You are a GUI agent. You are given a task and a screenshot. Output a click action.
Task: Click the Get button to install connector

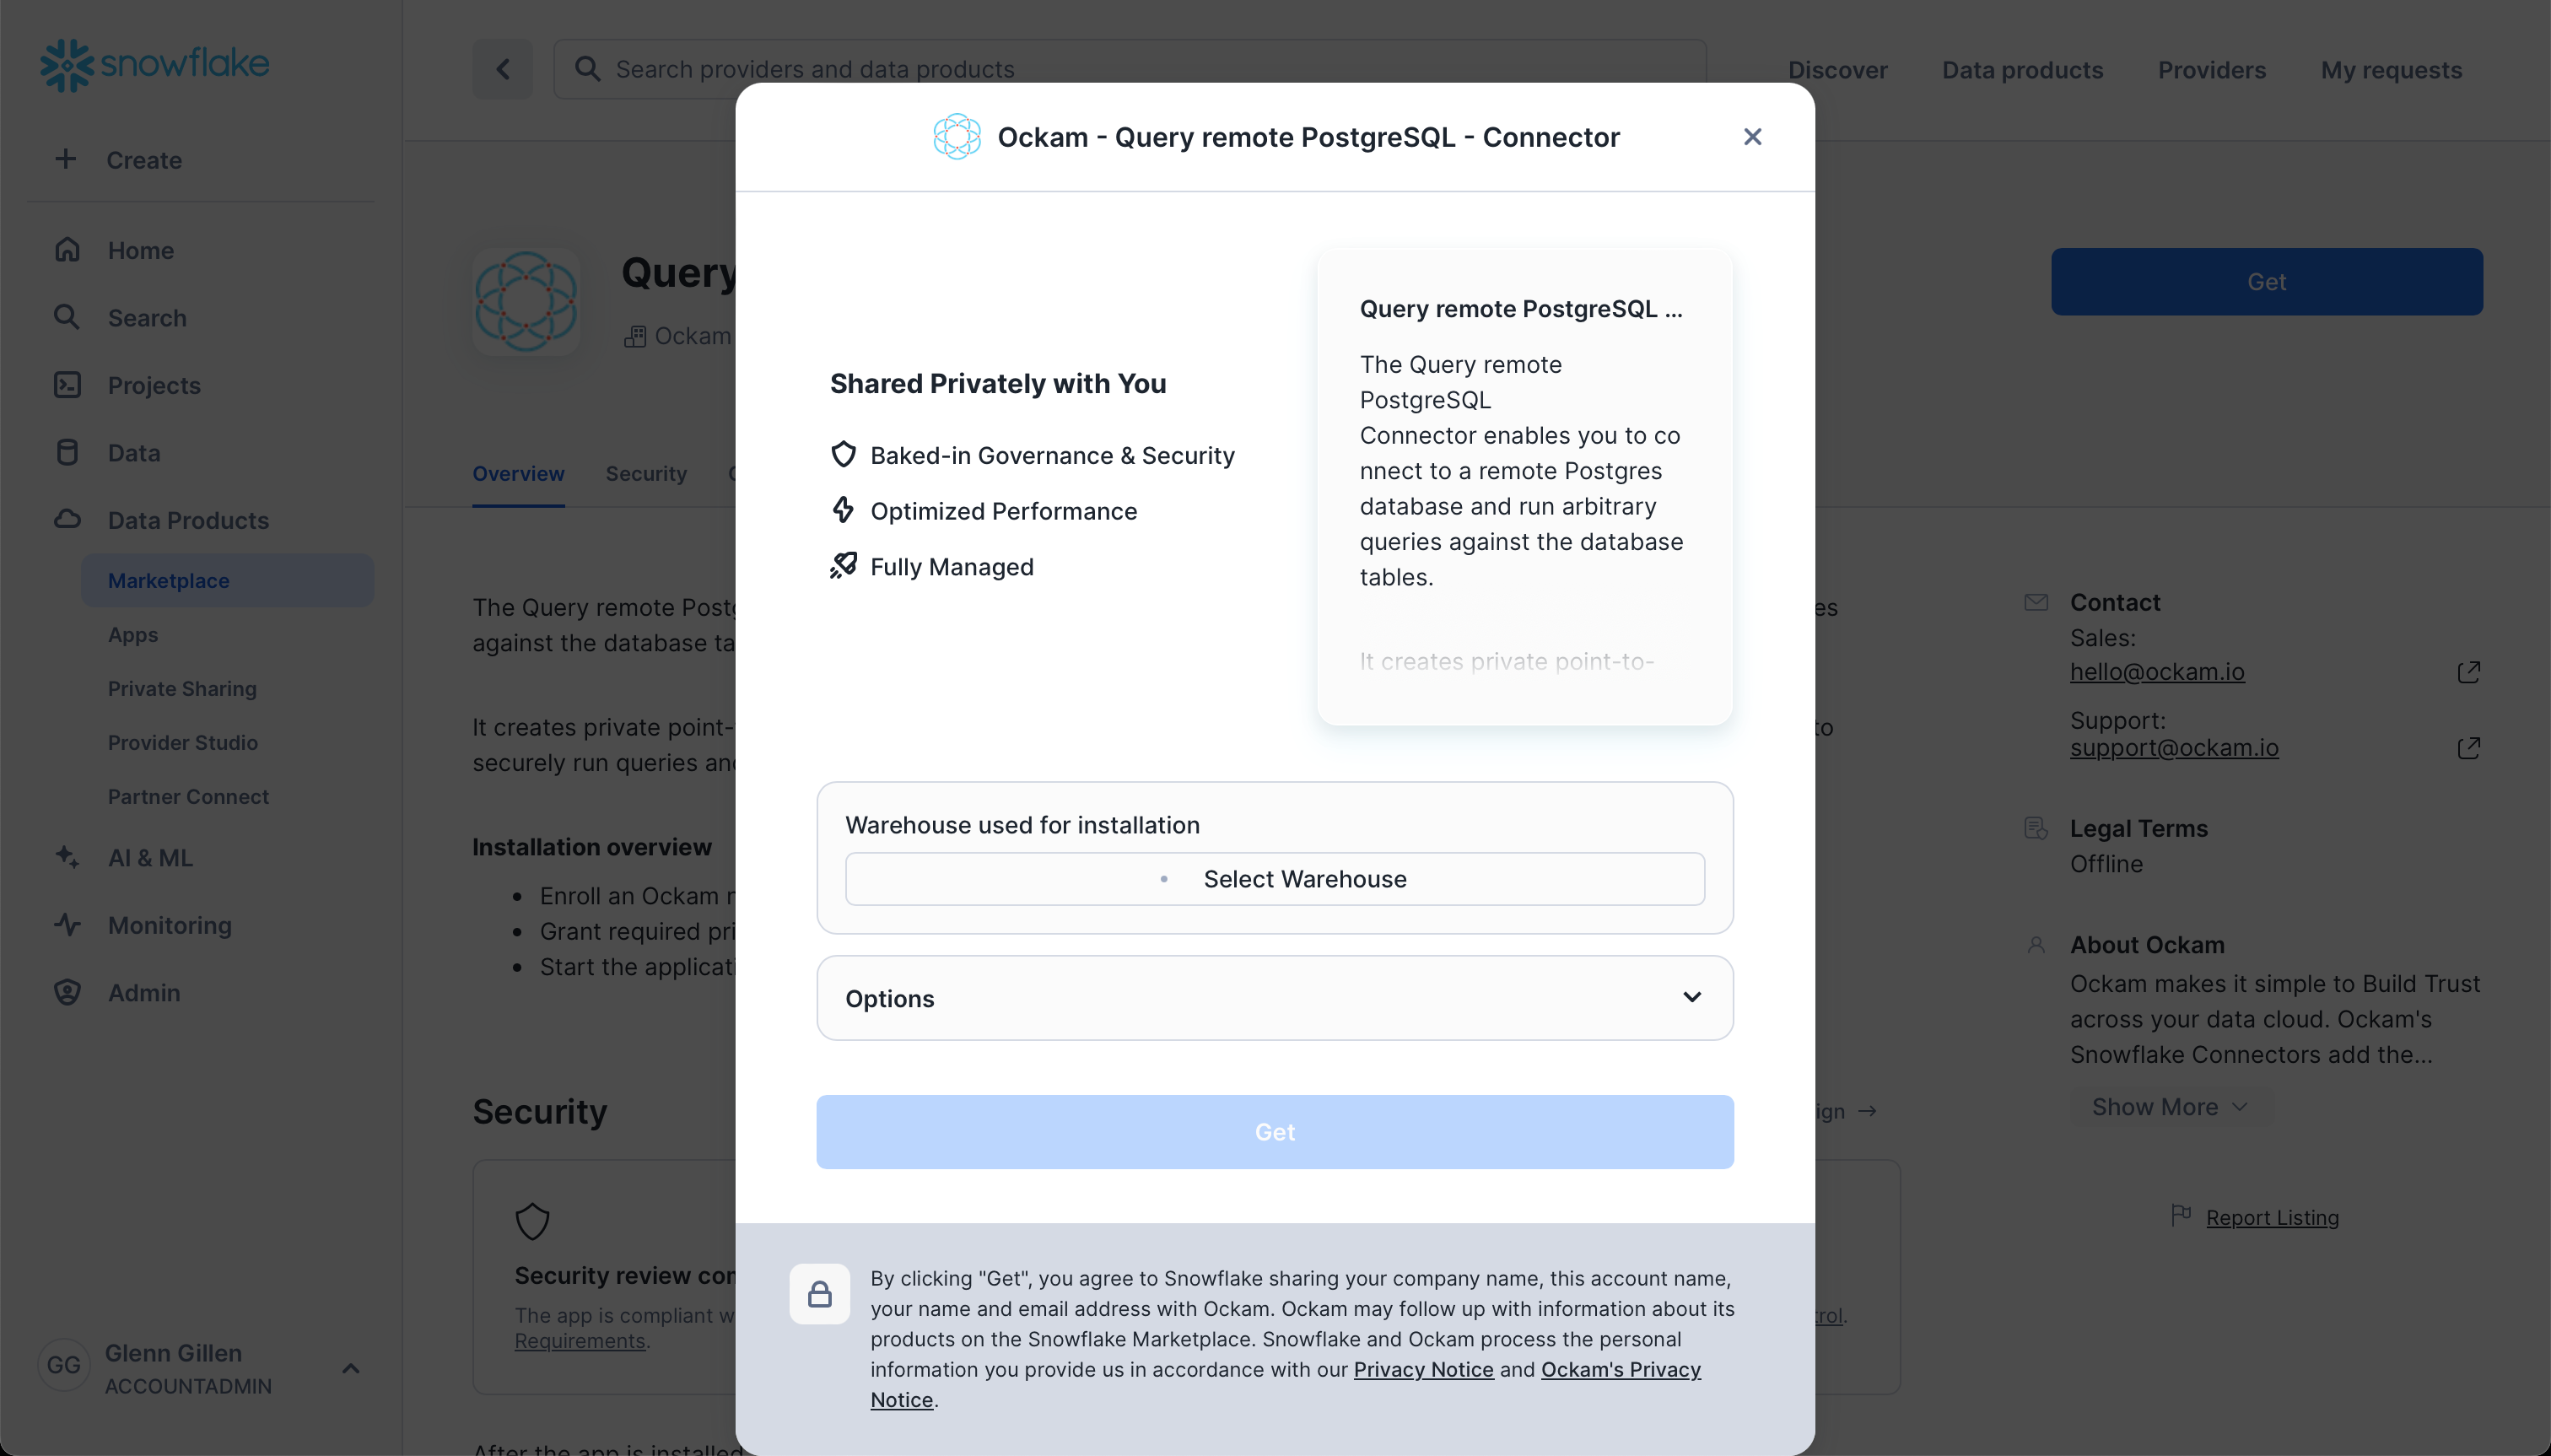(x=1274, y=1132)
